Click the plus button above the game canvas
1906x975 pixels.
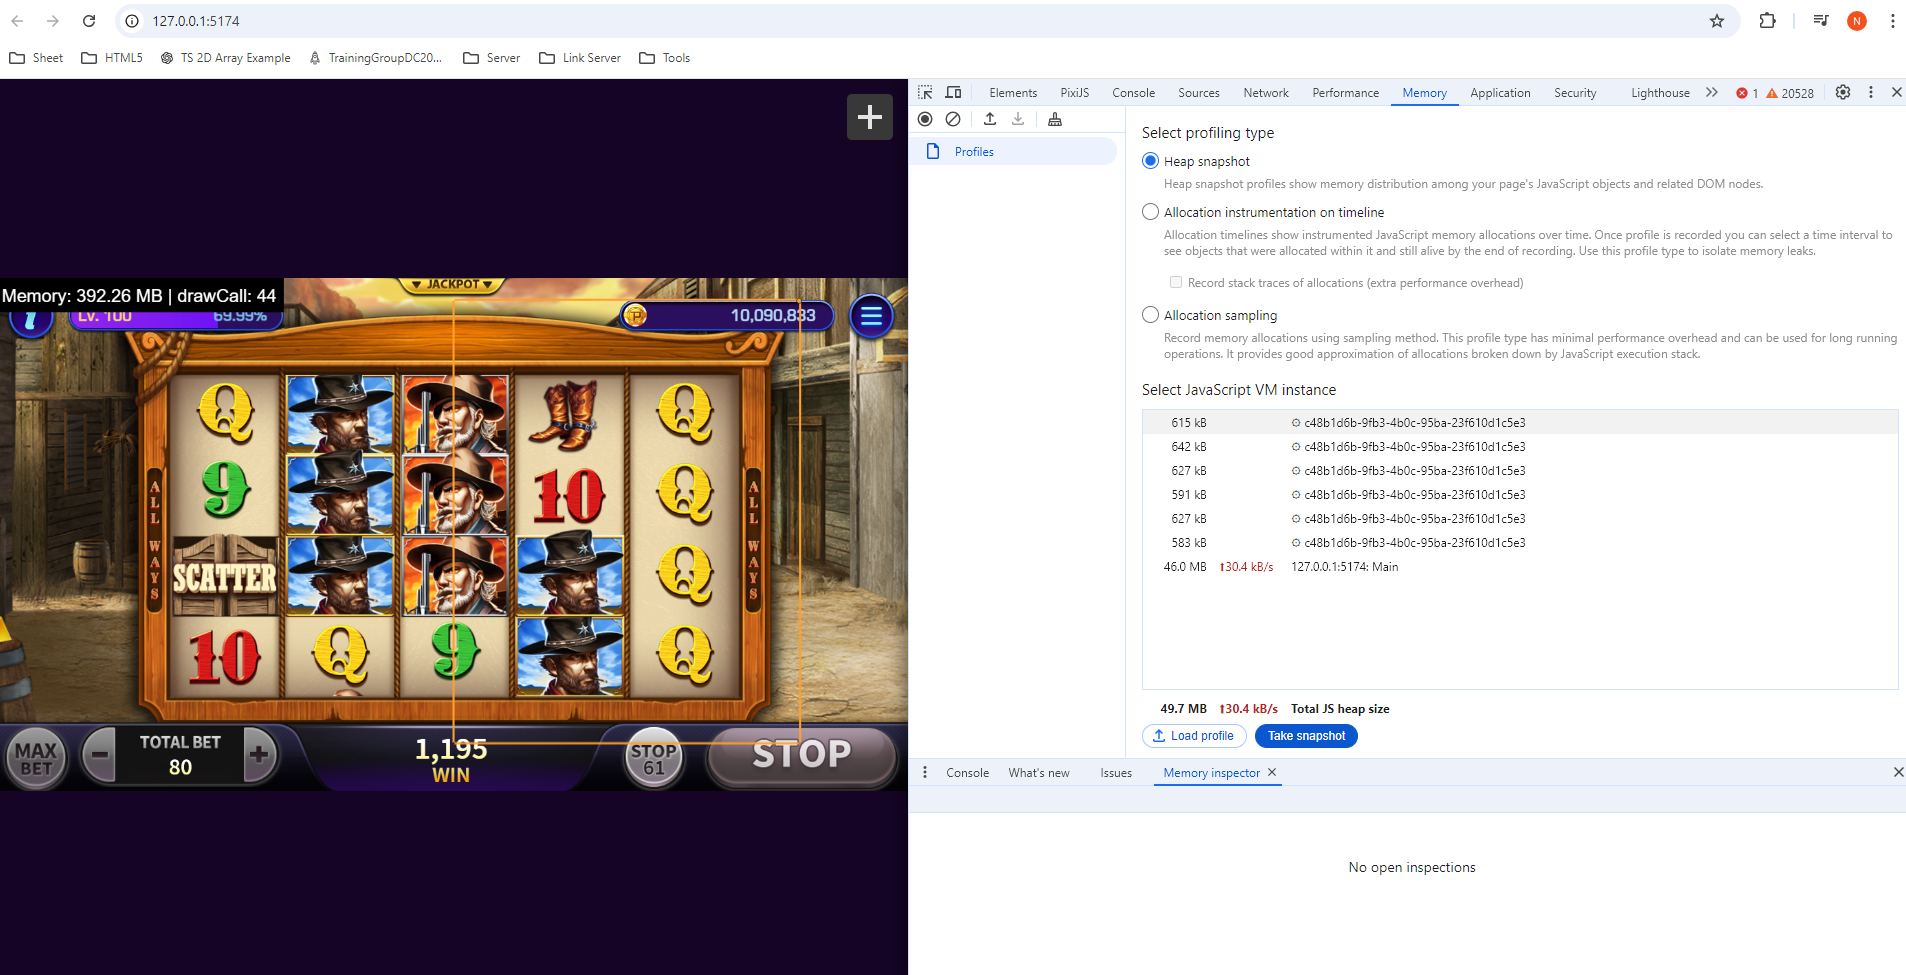pyautogui.click(x=870, y=117)
